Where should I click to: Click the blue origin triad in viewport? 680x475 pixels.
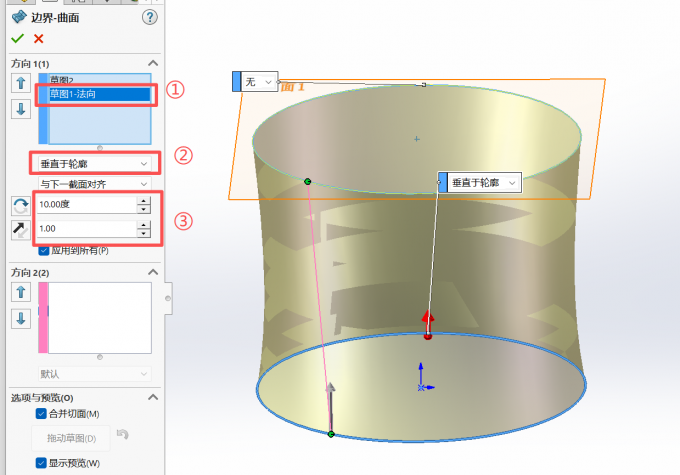[424, 378]
